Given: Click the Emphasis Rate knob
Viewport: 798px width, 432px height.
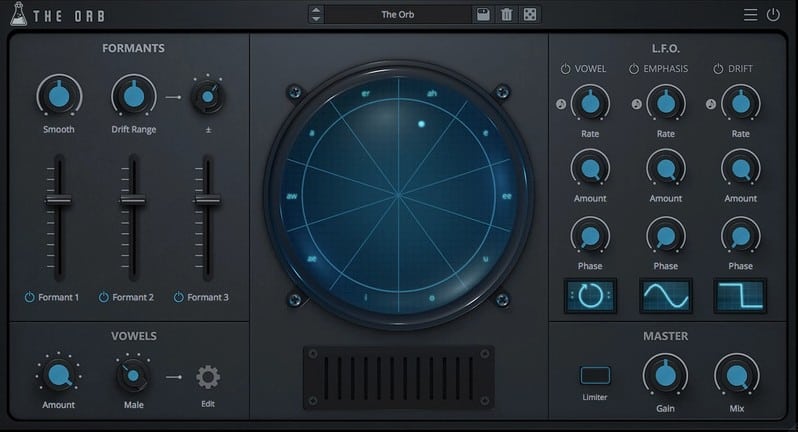Looking at the screenshot, I should click(x=666, y=104).
